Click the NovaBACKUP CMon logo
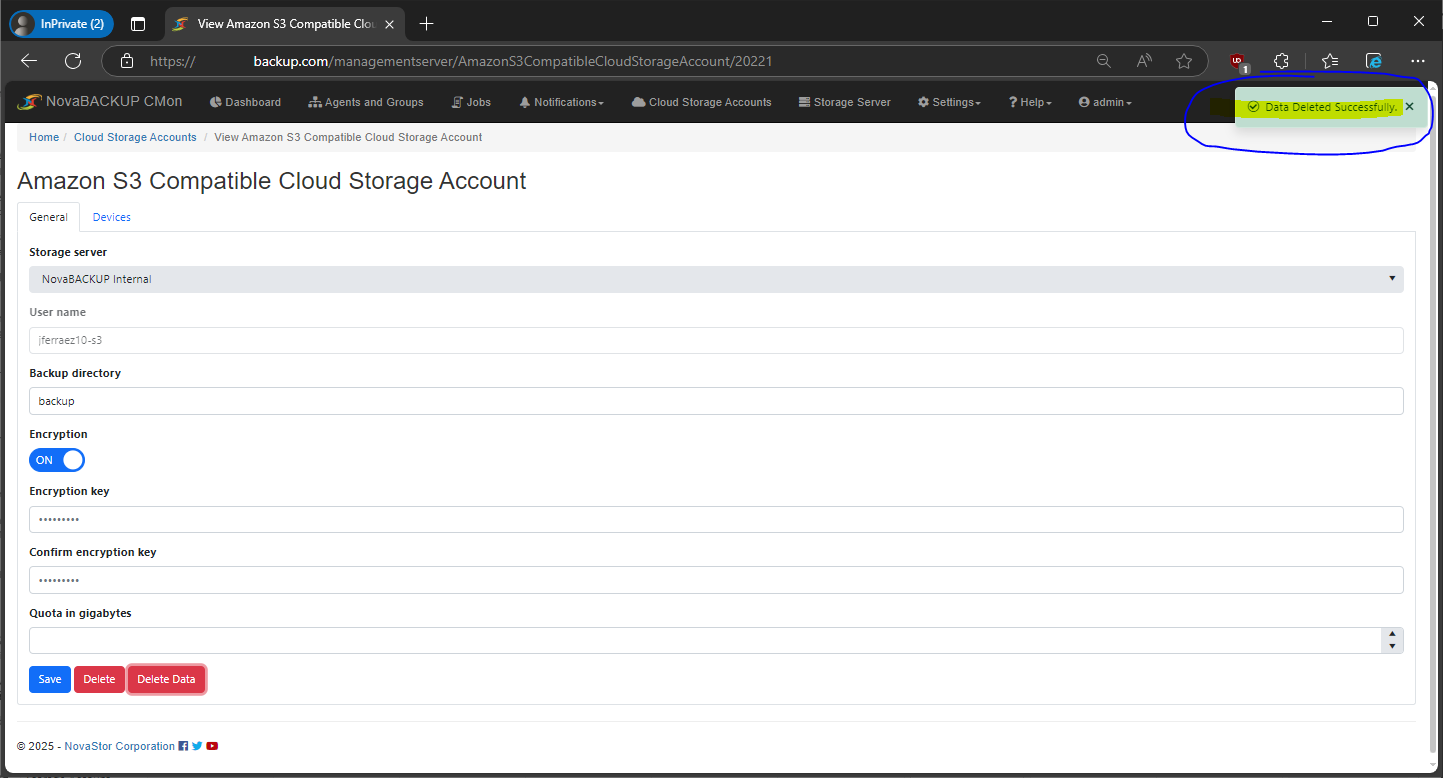Viewport: 1443px width, 778px height. point(99,102)
